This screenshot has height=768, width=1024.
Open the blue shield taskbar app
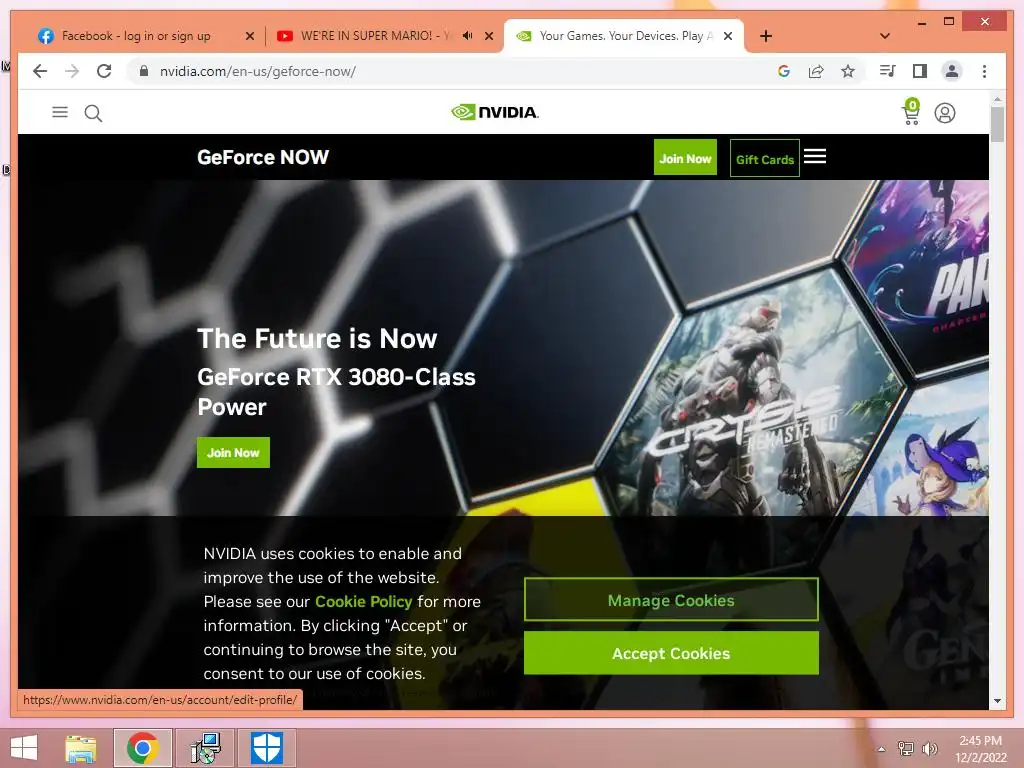point(267,748)
